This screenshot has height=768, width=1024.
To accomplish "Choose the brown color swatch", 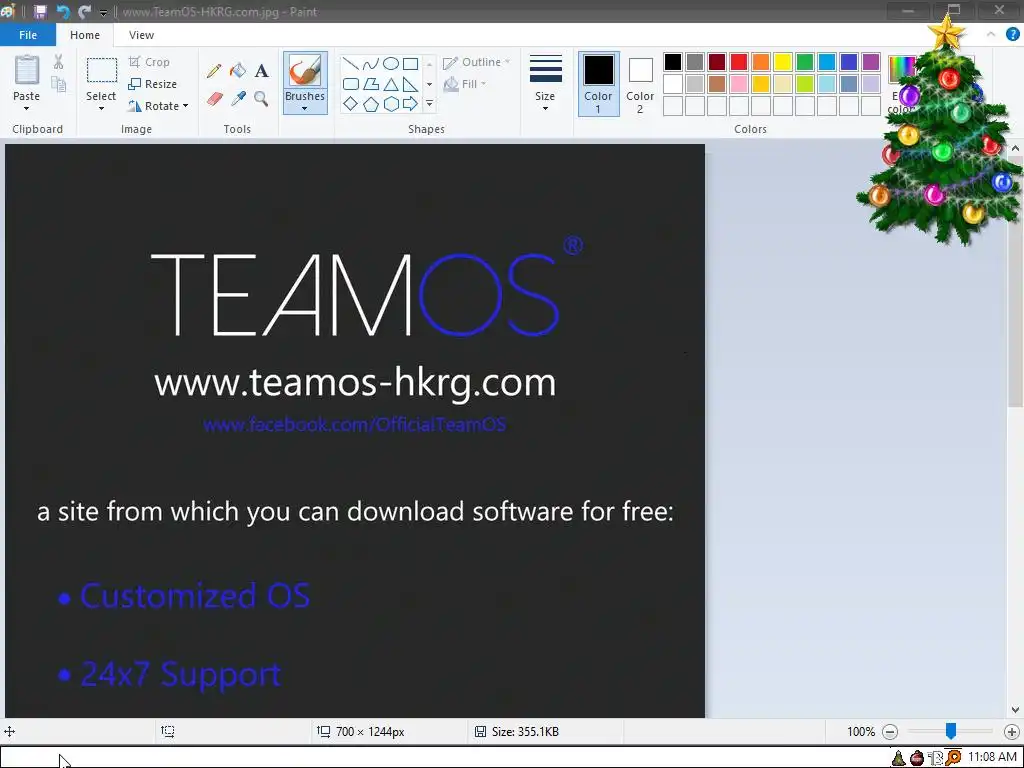I will click(x=716, y=84).
